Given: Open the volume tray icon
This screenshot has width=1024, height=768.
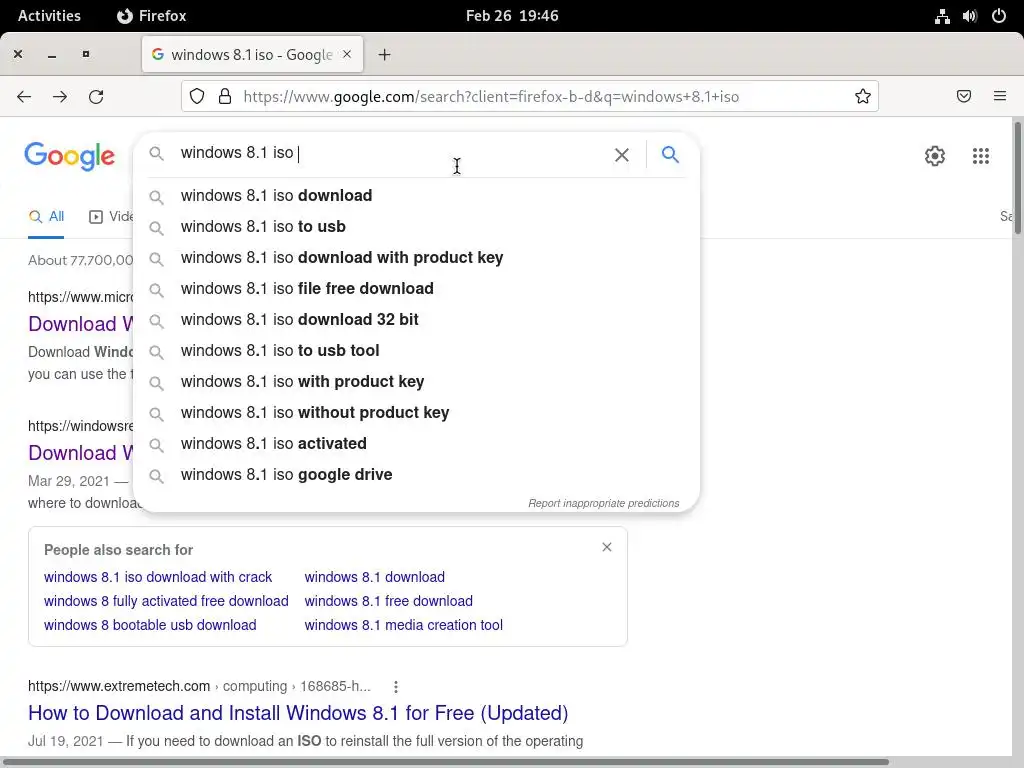Looking at the screenshot, I should [970, 16].
